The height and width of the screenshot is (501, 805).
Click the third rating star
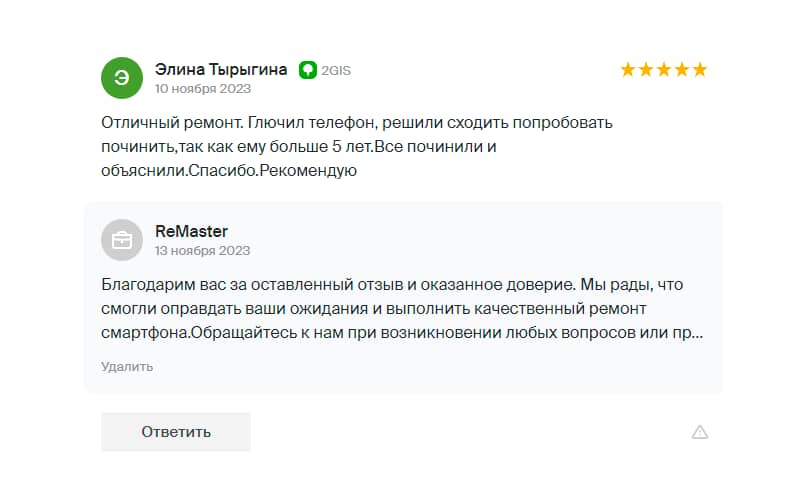(x=664, y=70)
